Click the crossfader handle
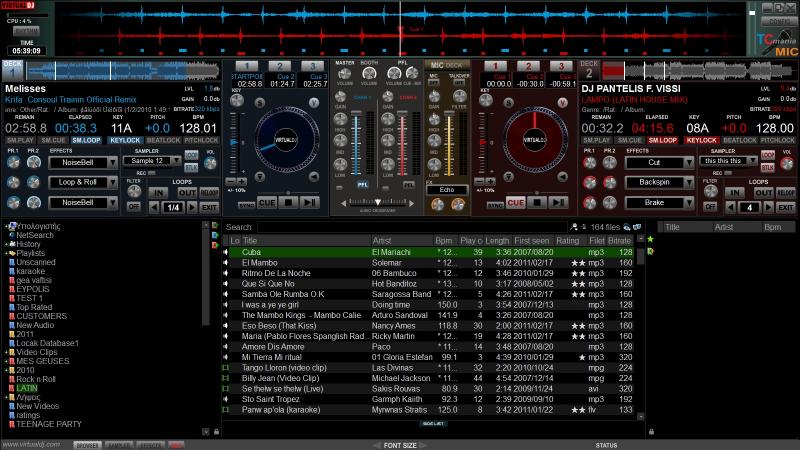The height and width of the screenshot is (450, 800). pyautogui.click(x=378, y=203)
